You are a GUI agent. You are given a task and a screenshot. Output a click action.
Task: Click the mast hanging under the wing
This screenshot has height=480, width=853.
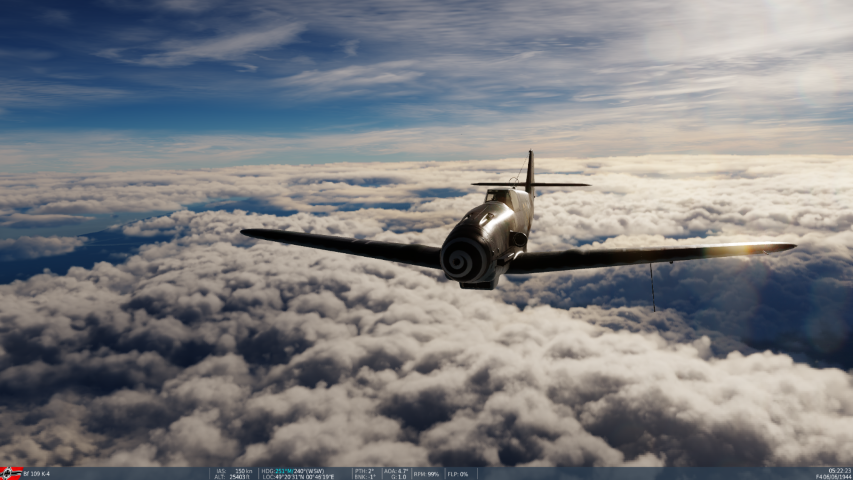(652, 287)
